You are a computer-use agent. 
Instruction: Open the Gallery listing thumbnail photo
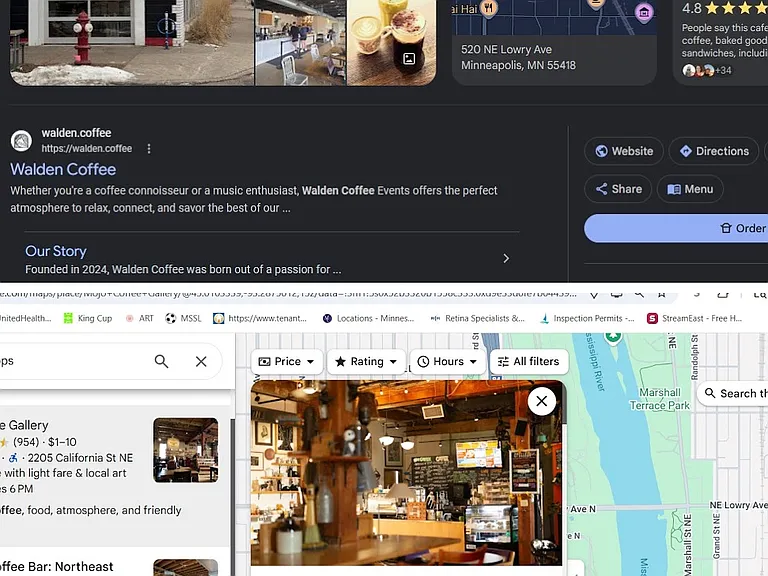[x=186, y=450]
